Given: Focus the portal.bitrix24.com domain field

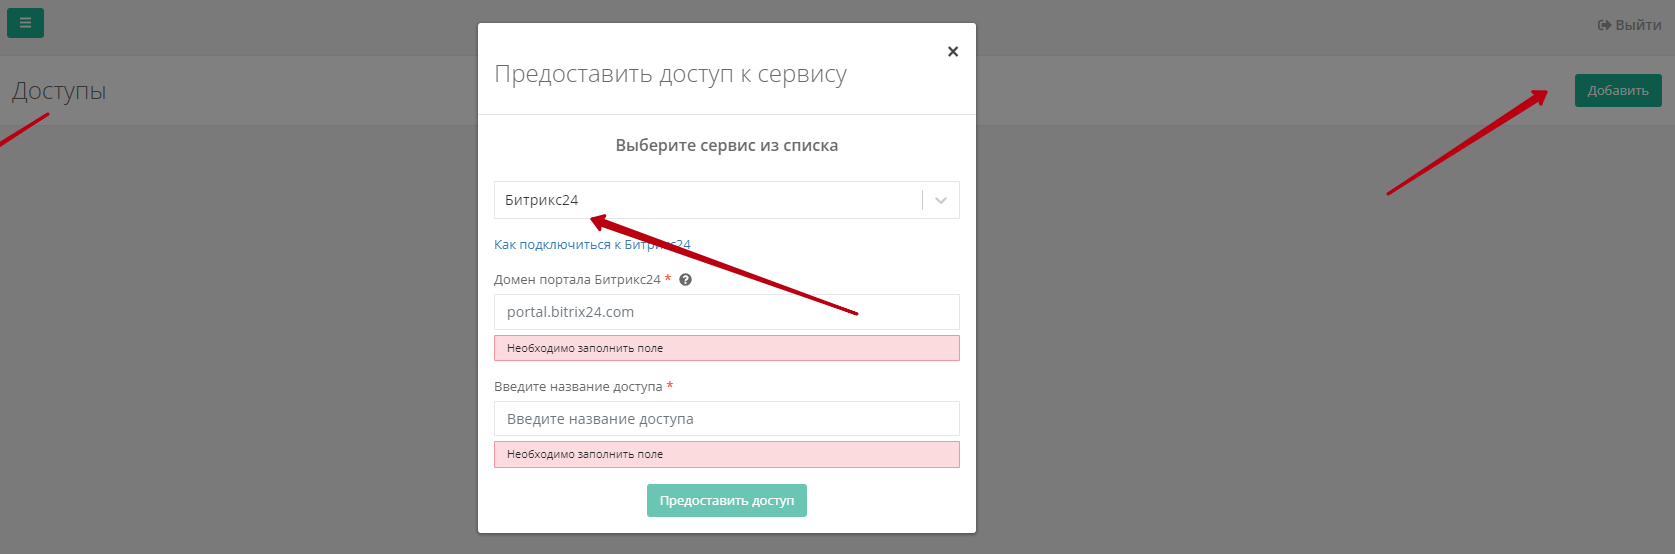Looking at the screenshot, I should click(726, 312).
